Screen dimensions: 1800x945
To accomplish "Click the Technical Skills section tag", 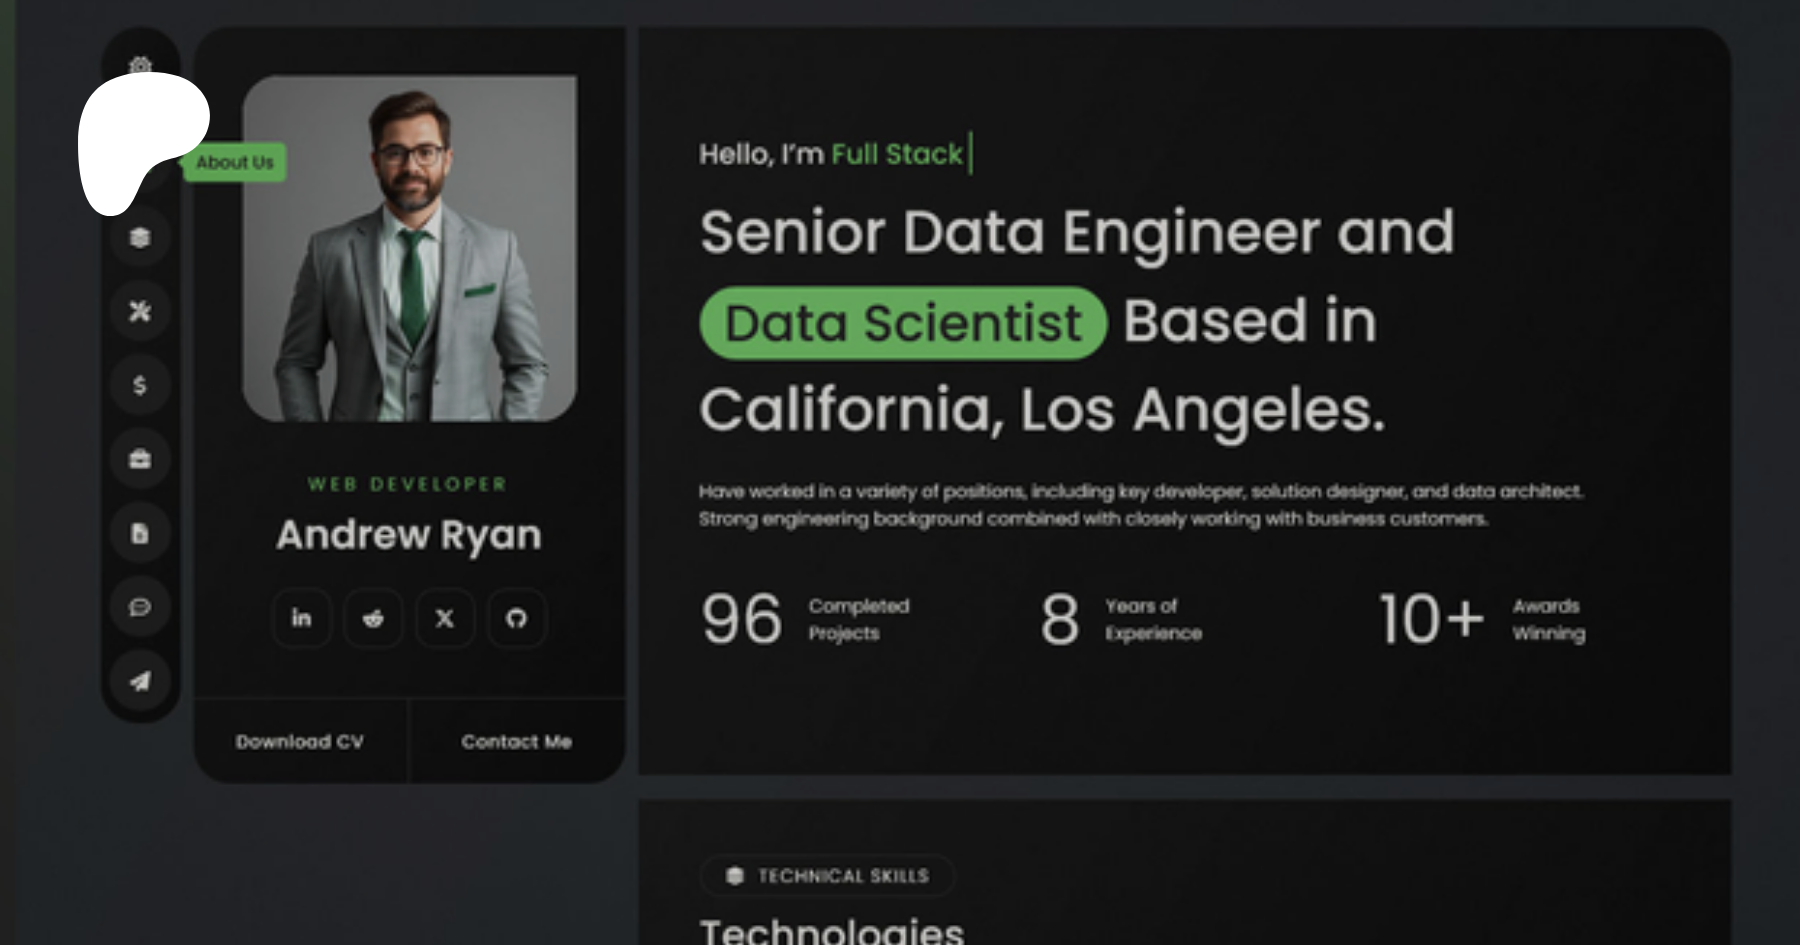I will click(x=828, y=876).
